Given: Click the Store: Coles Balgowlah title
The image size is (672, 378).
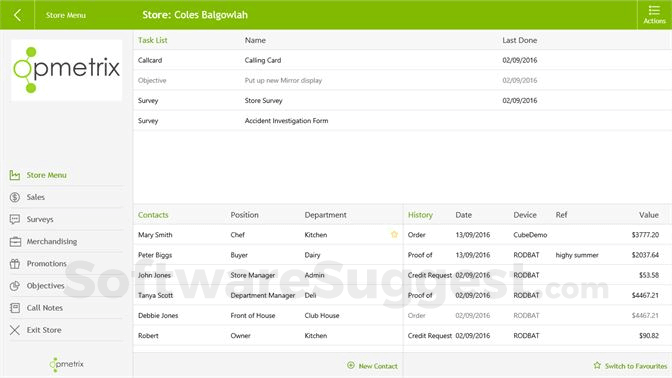Looking at the screenshot, I should click(195, 15).
